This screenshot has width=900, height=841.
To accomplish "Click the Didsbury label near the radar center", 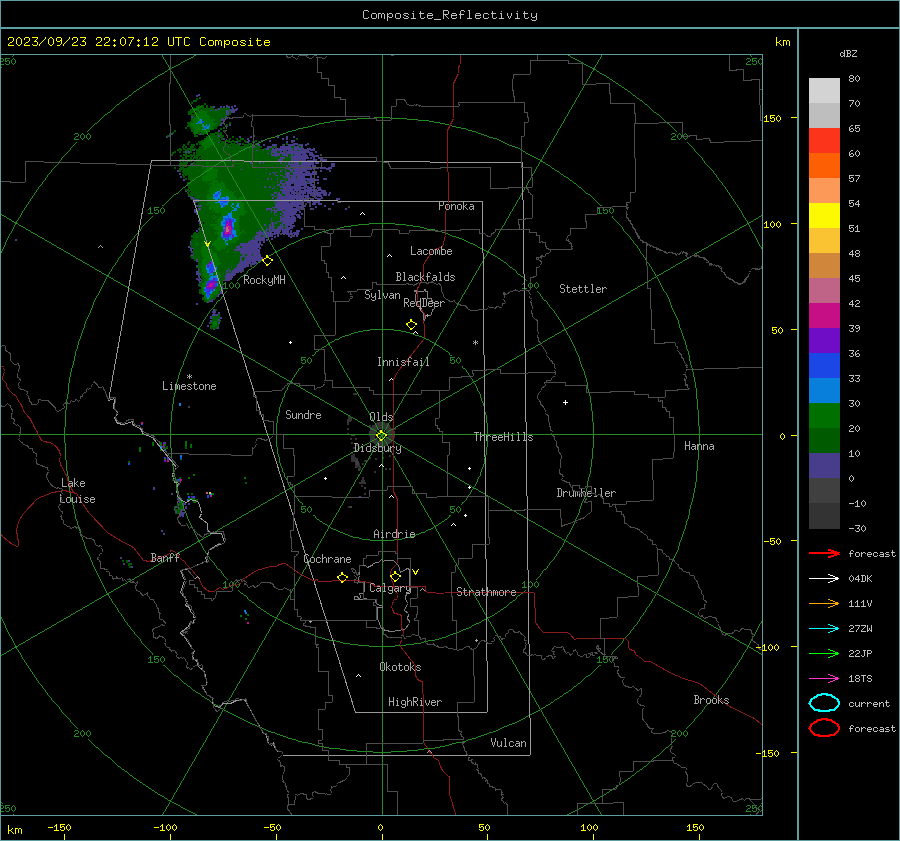I will (377, 448).
